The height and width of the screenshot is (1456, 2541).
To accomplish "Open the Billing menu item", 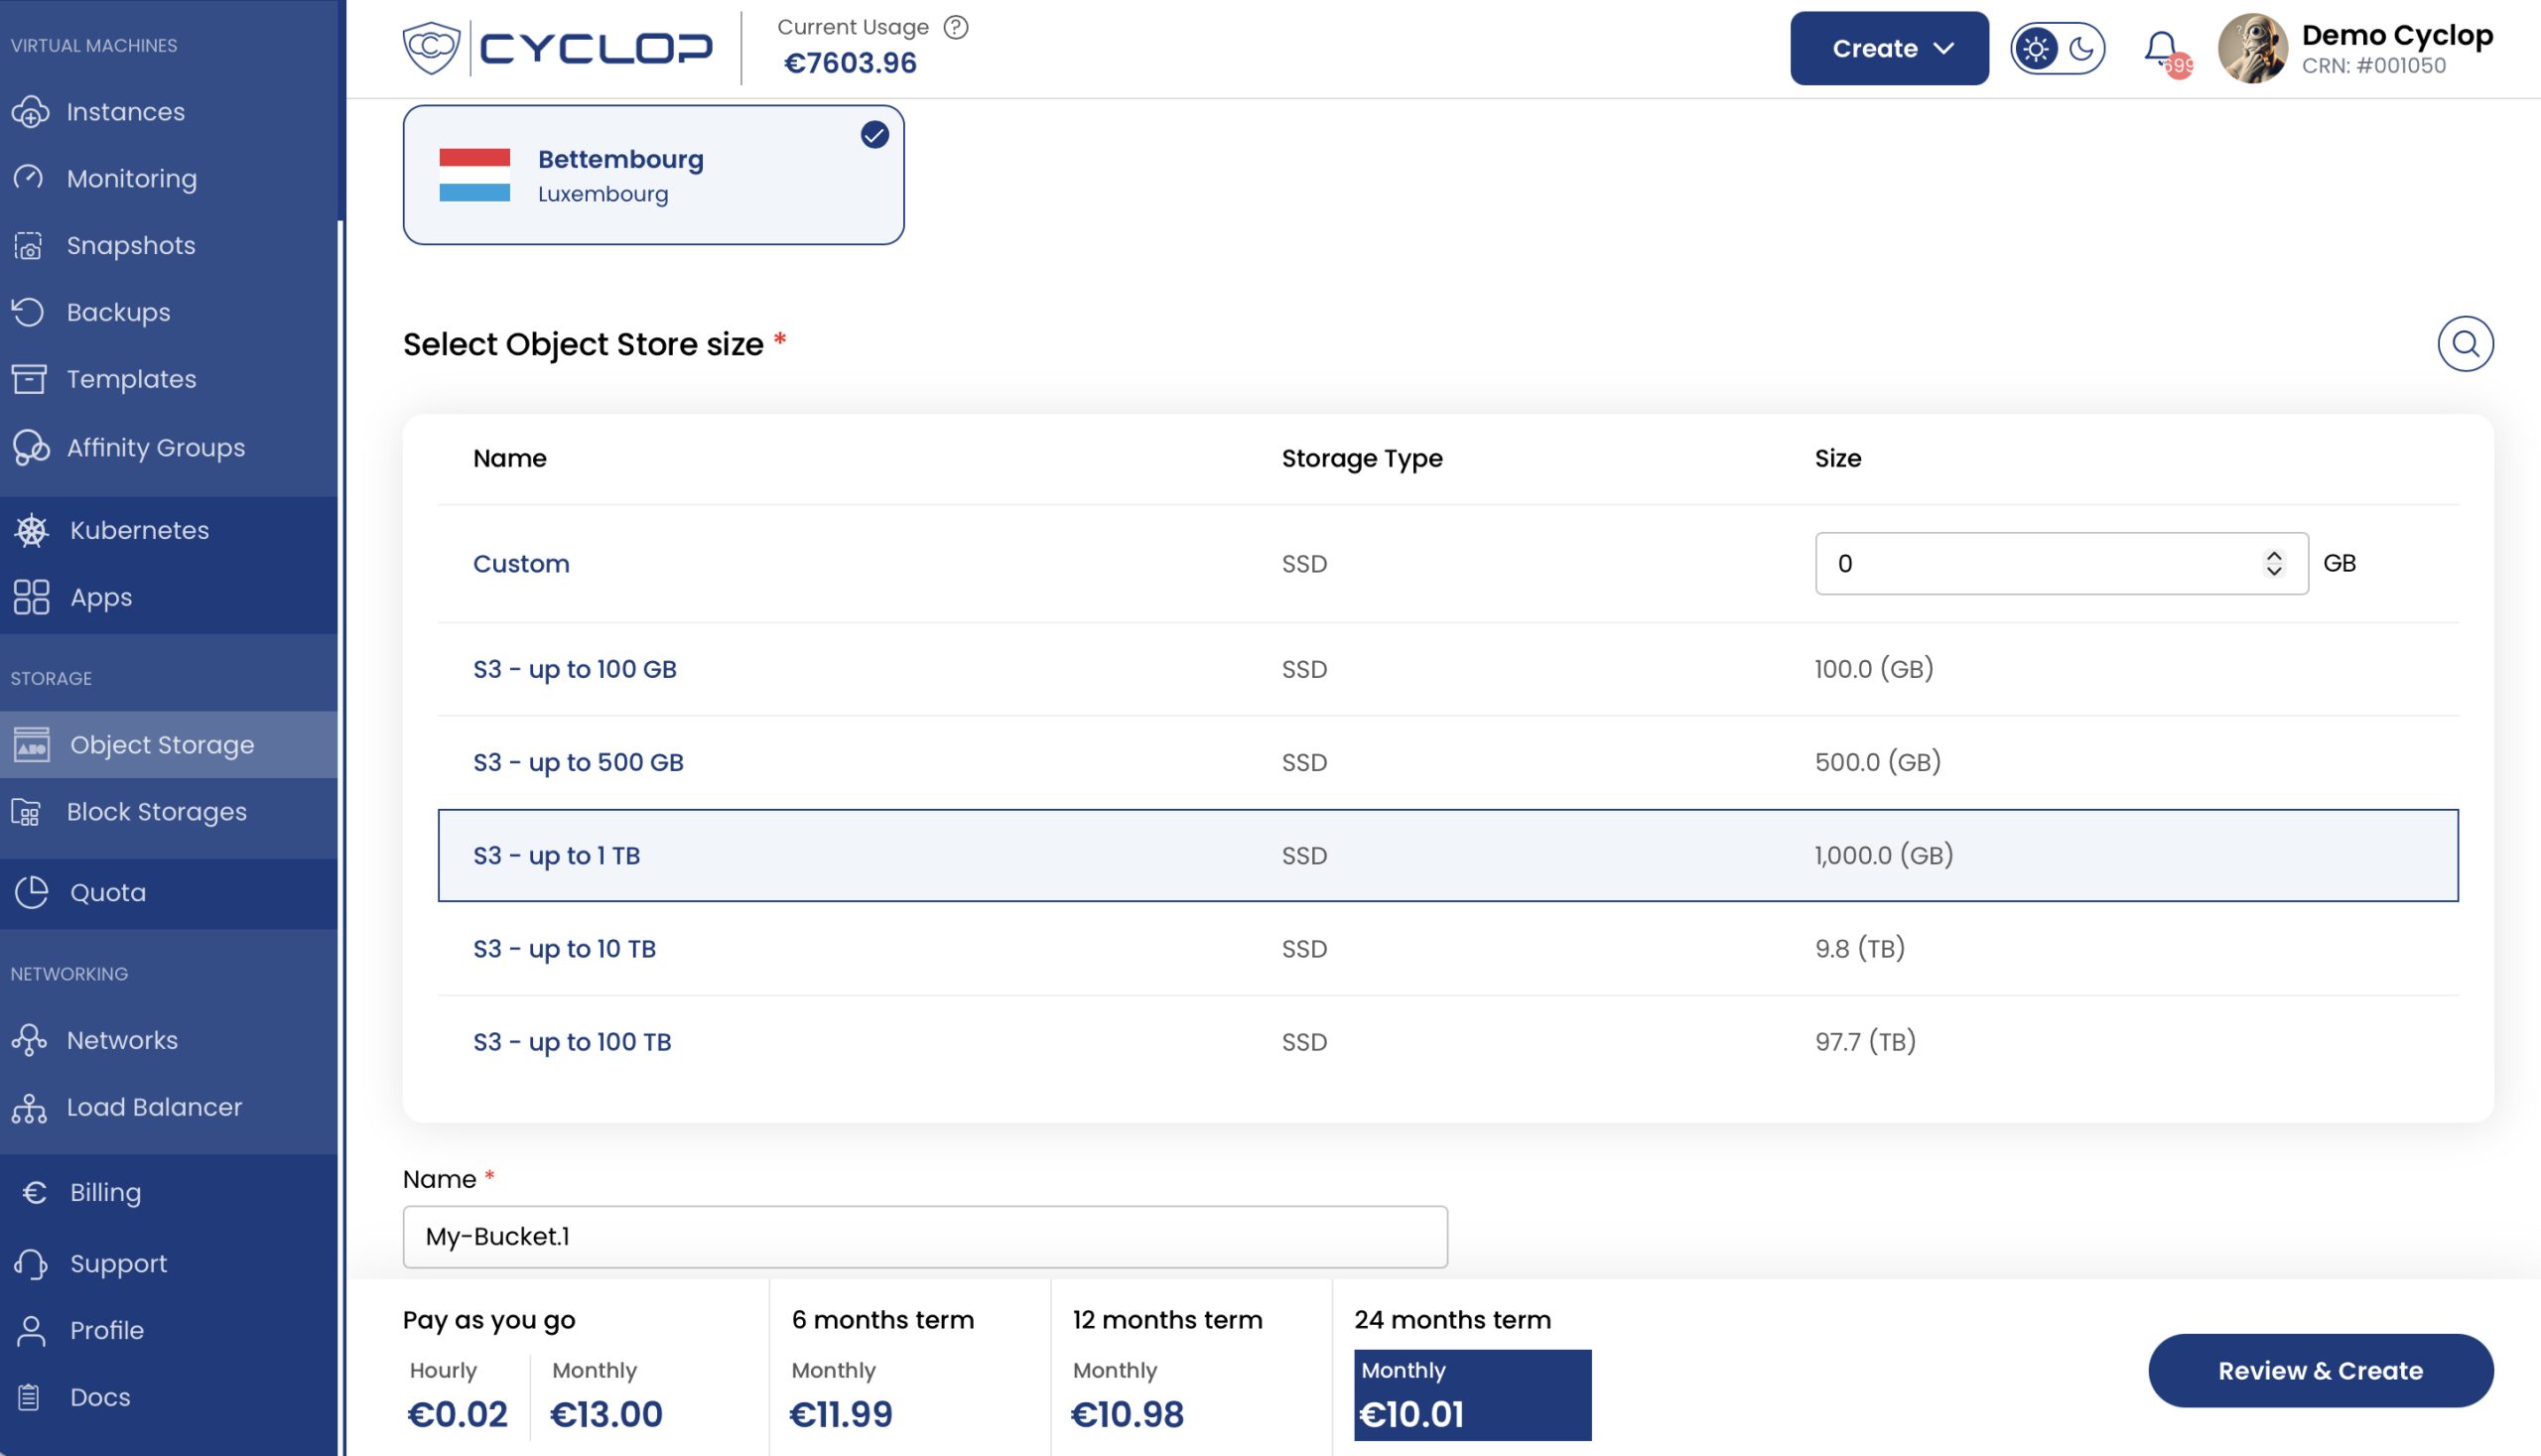I will coord(105,1192).
